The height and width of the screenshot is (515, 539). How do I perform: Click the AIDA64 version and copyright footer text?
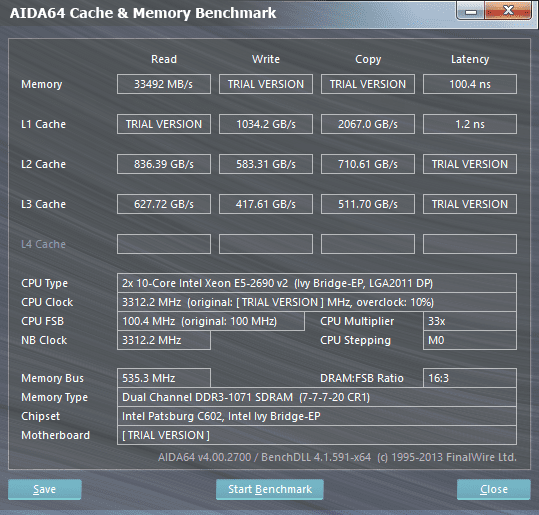click(x=337, y=457)
